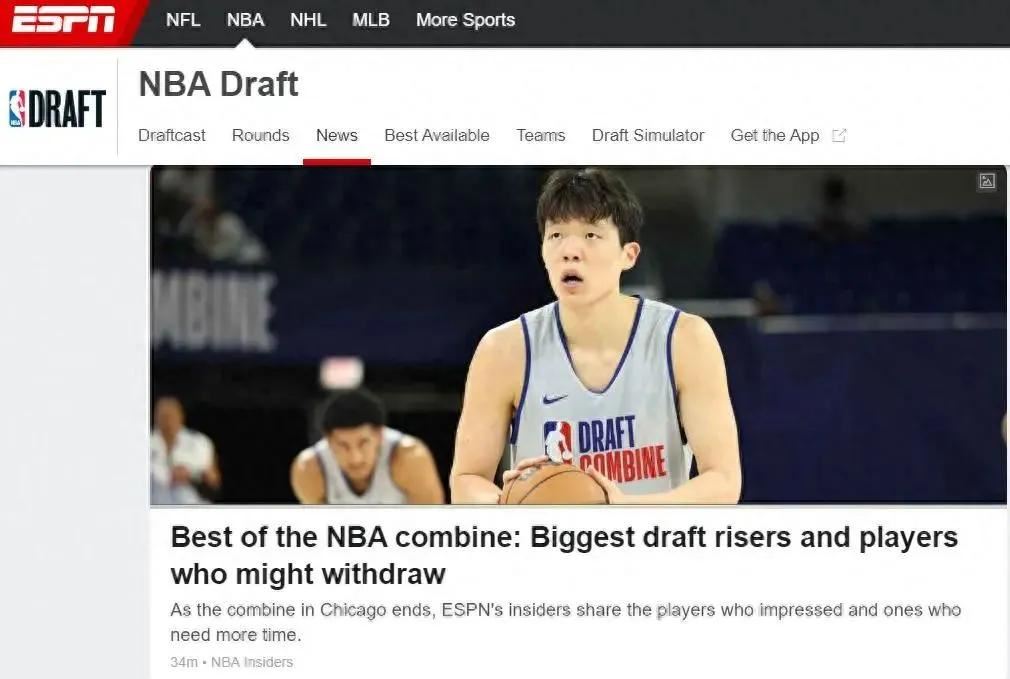Open the Teams tab
The image size is (1010, 679).
click(540, 135)
